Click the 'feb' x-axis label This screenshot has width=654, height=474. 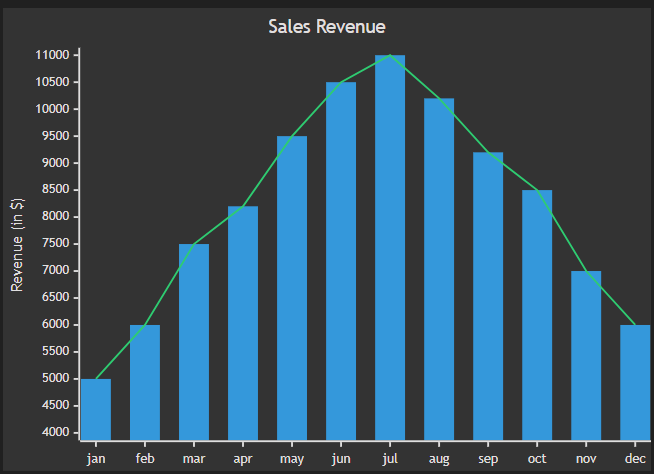pyautogui.click(x=145, y=459)
